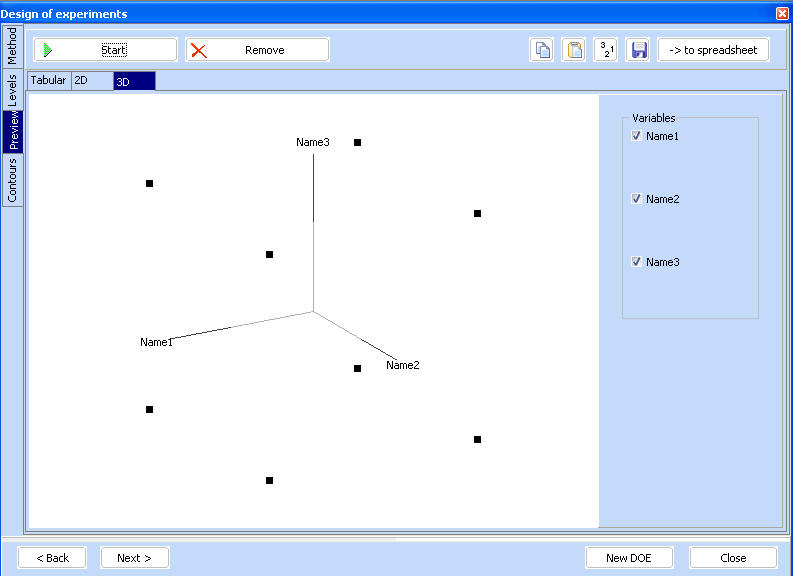This screenshot has width=793, height=576.
Task: Open the Method vertical tab
Action: [x=12, y=46]
